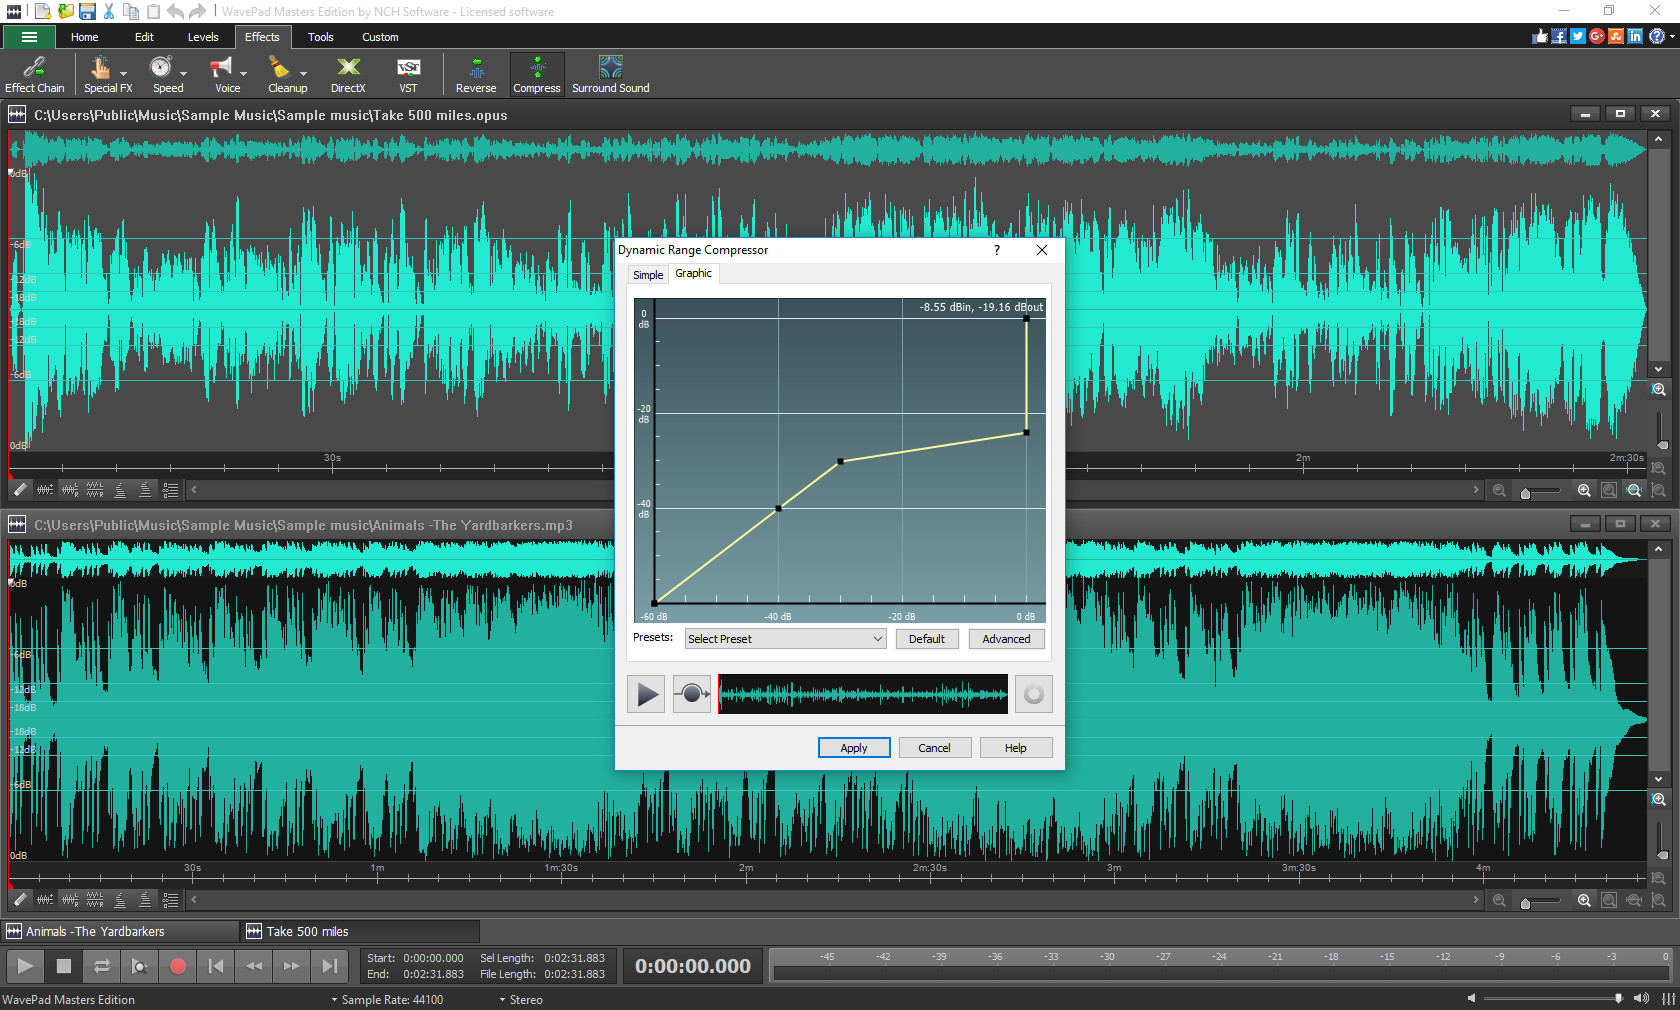Switch to the Simple tab in the compressor

point(647,274)
